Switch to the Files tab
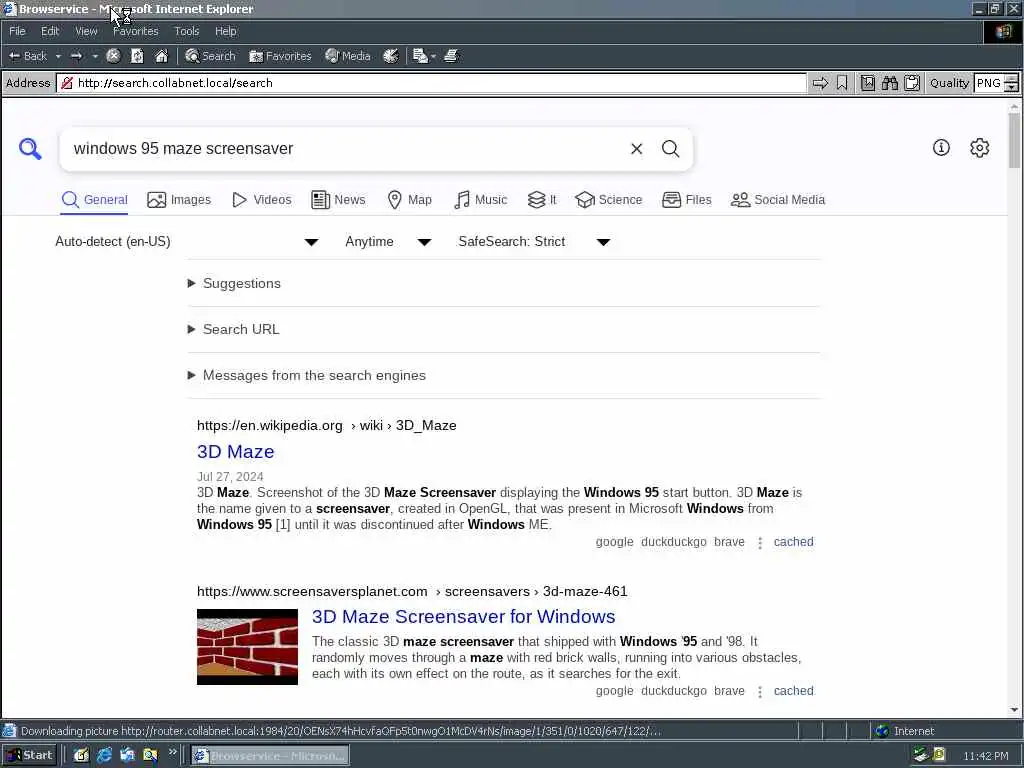The width and height of the screenshot is (1024, 768). (x=686, y=200)
